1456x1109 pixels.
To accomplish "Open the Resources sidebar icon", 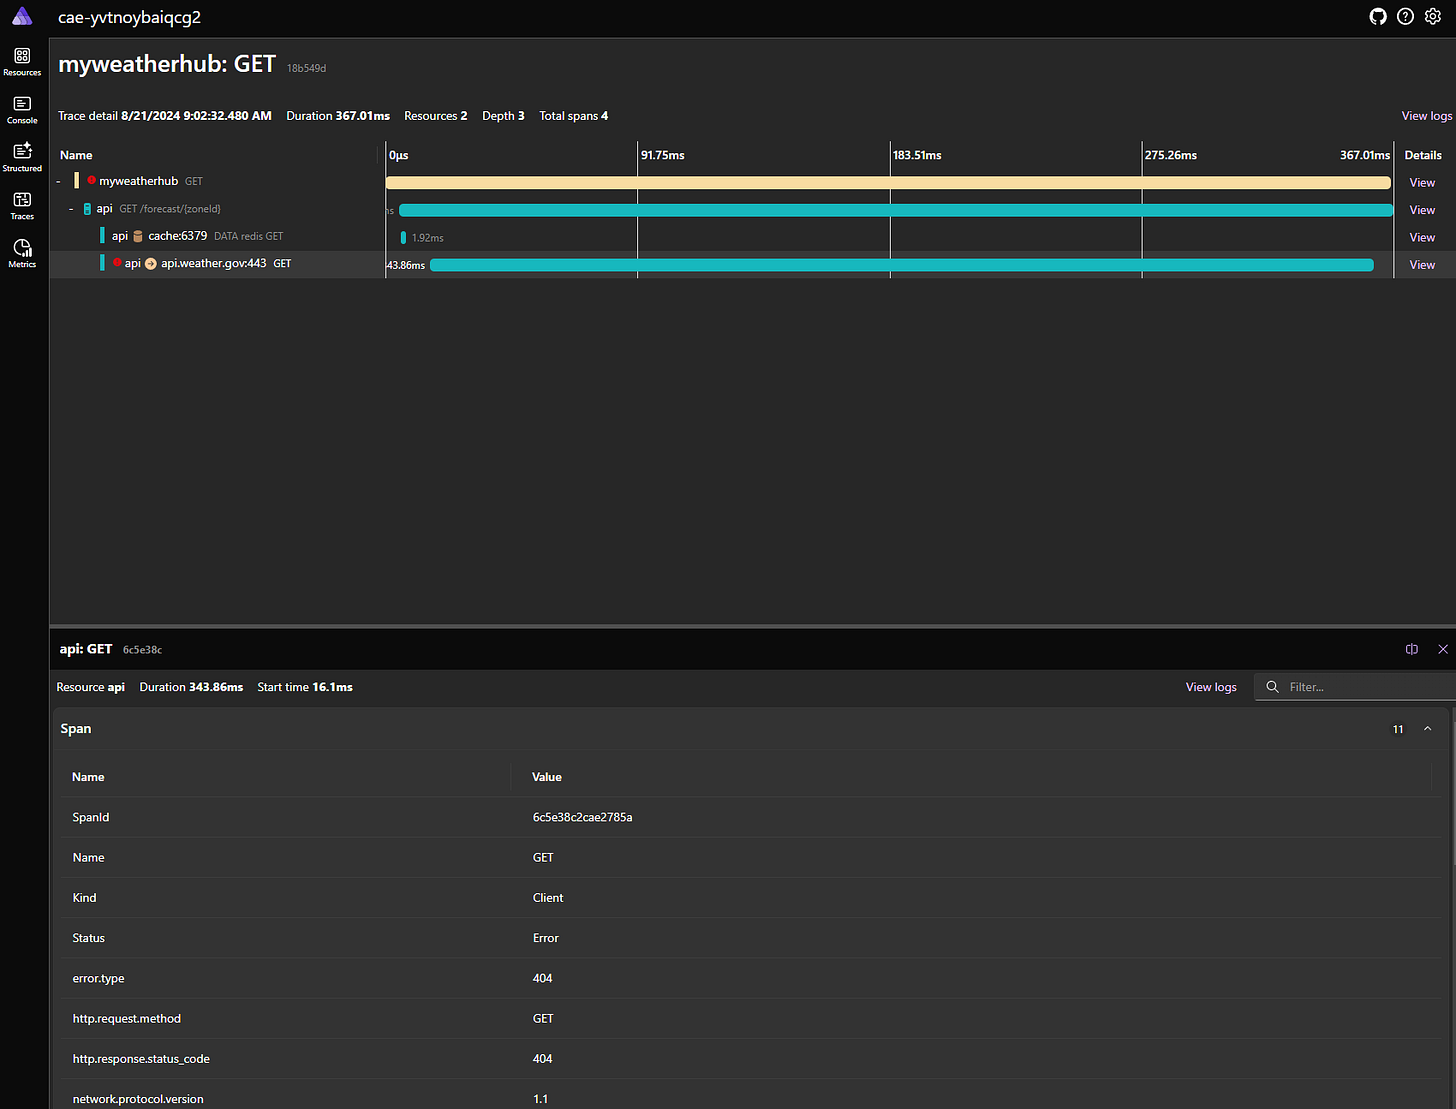I will (x=21, y=58).
